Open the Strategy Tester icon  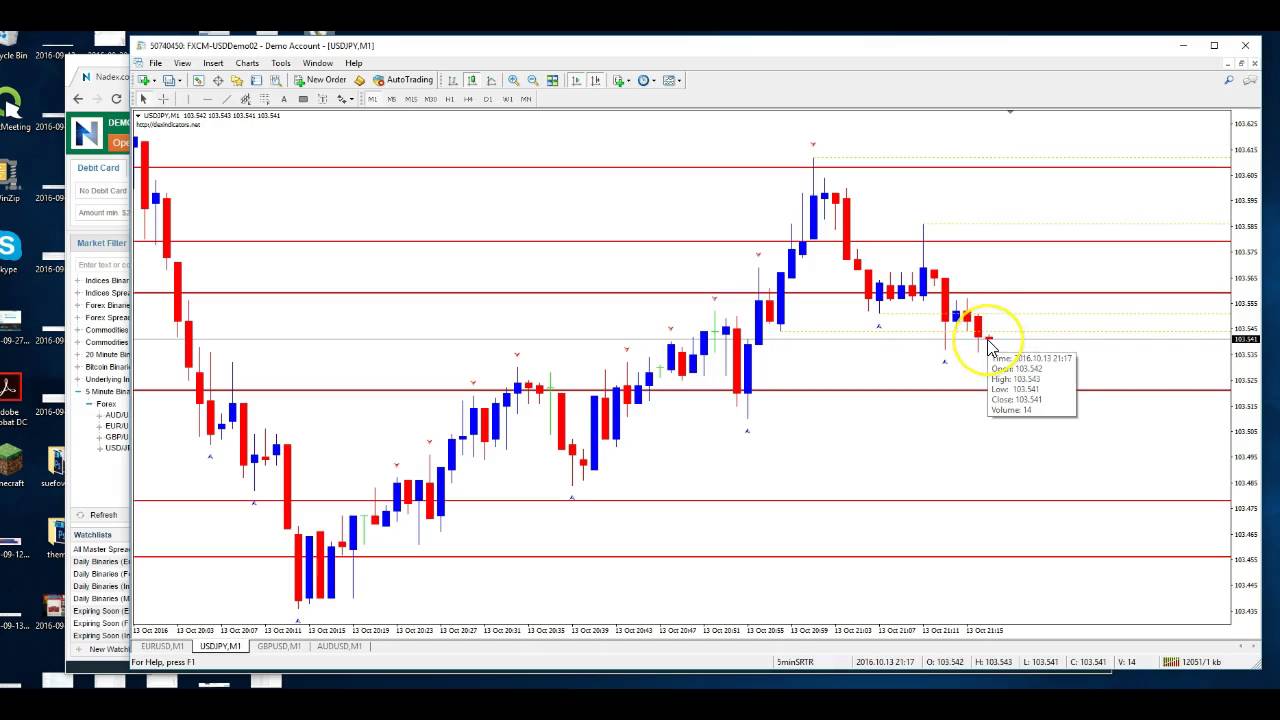(276, 80)
